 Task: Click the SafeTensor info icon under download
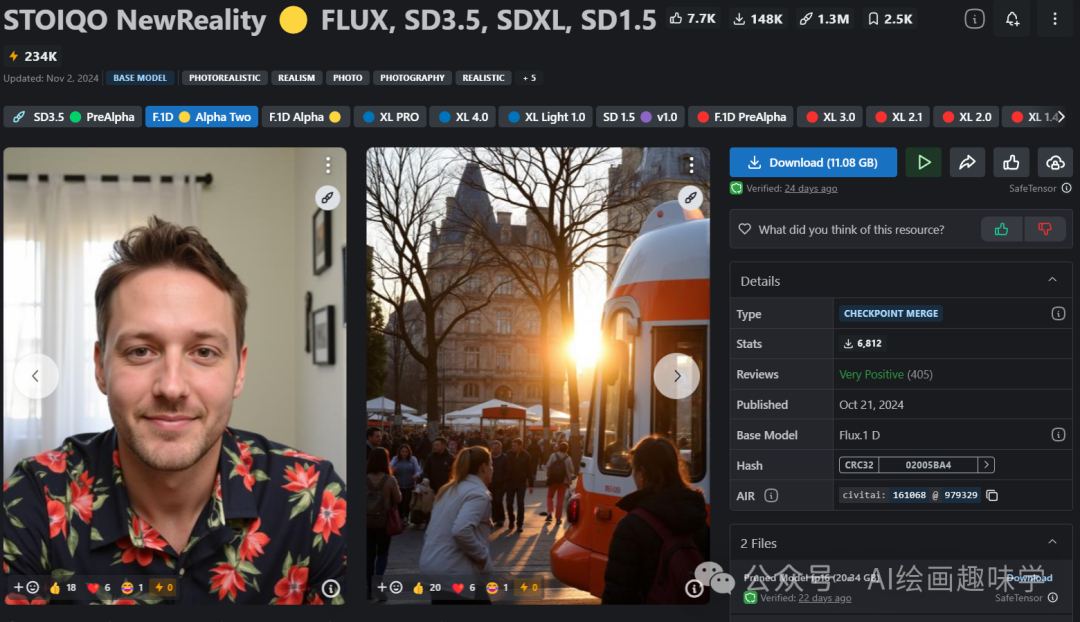click(1066, 188)
